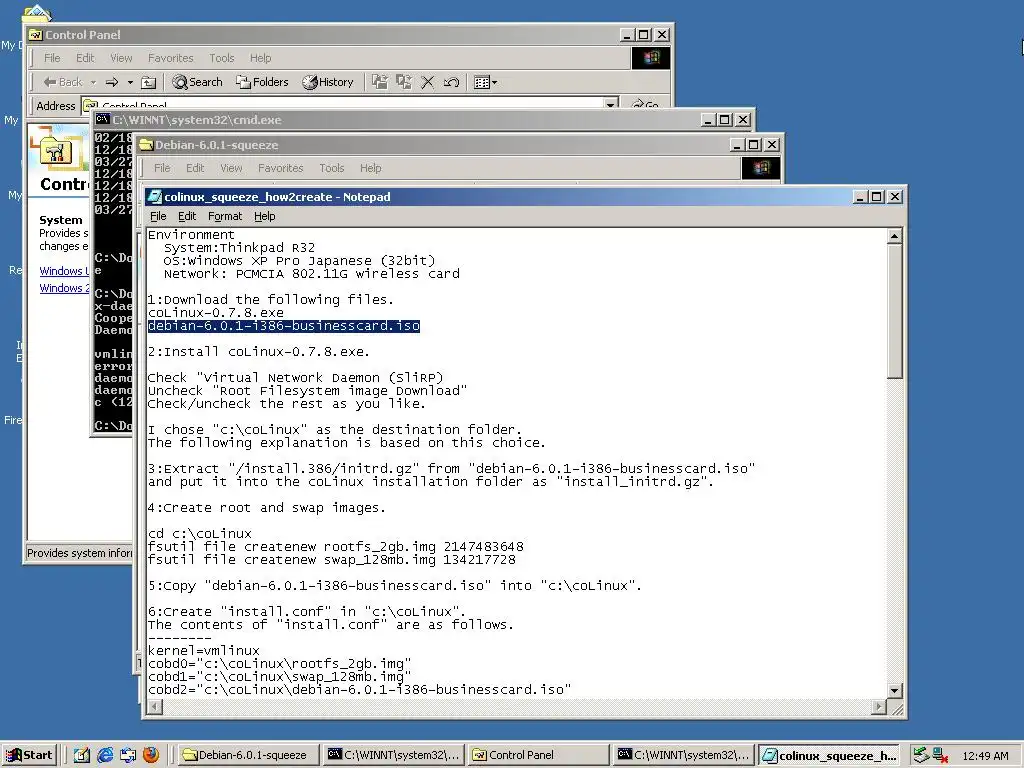Viewport: 1024px width, 768px height.
Task: Click Notepad vertical scrollbar down arrow
Action: [x=894, y=690]
